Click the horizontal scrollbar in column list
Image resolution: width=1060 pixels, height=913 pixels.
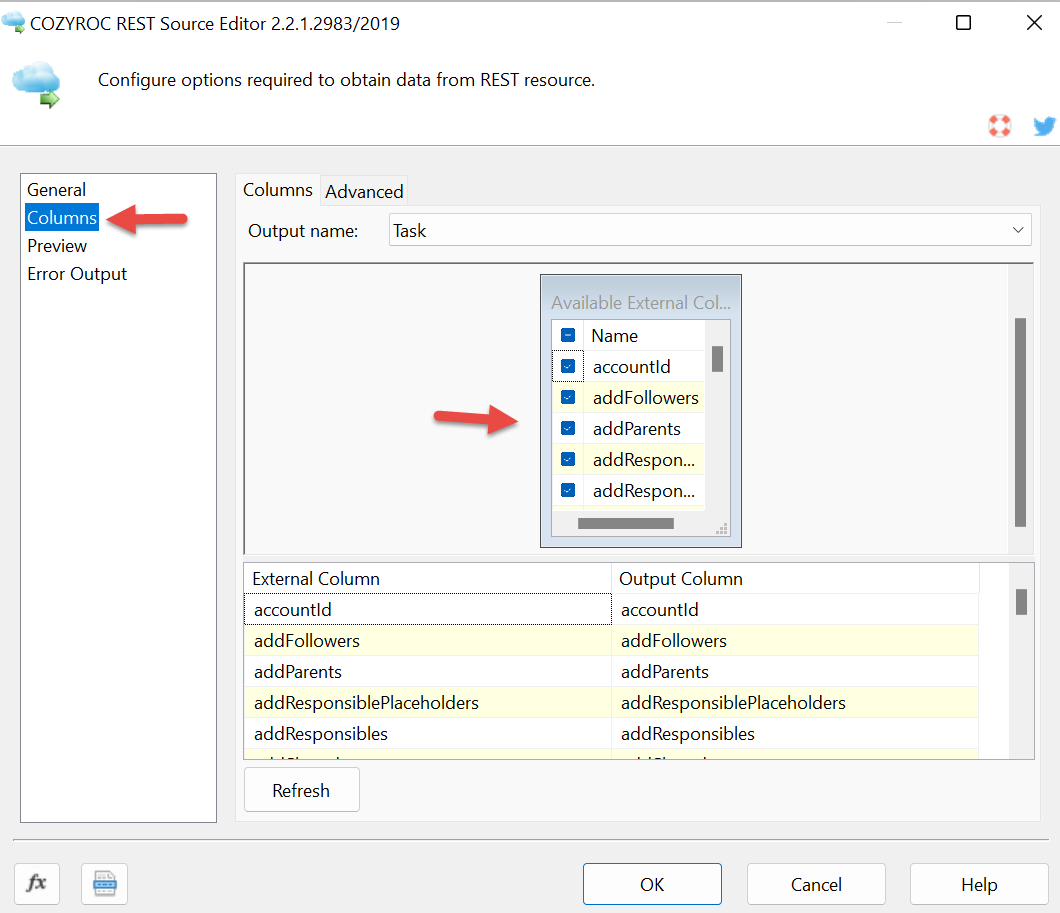pyautogui.click(x=626, y=523)
